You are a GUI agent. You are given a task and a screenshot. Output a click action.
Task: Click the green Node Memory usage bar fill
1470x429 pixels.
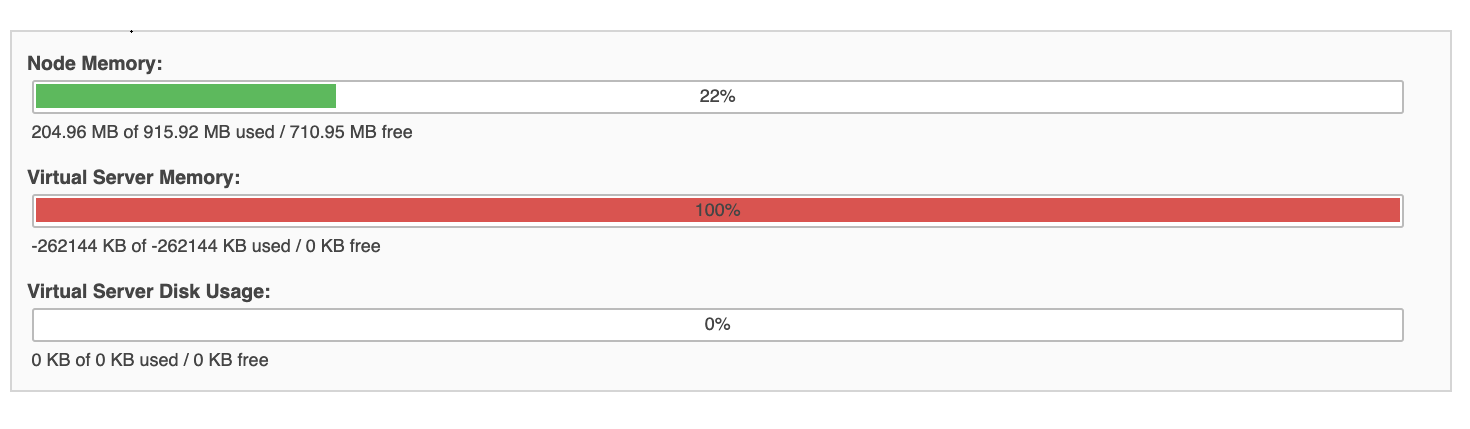tap(186, 97)
